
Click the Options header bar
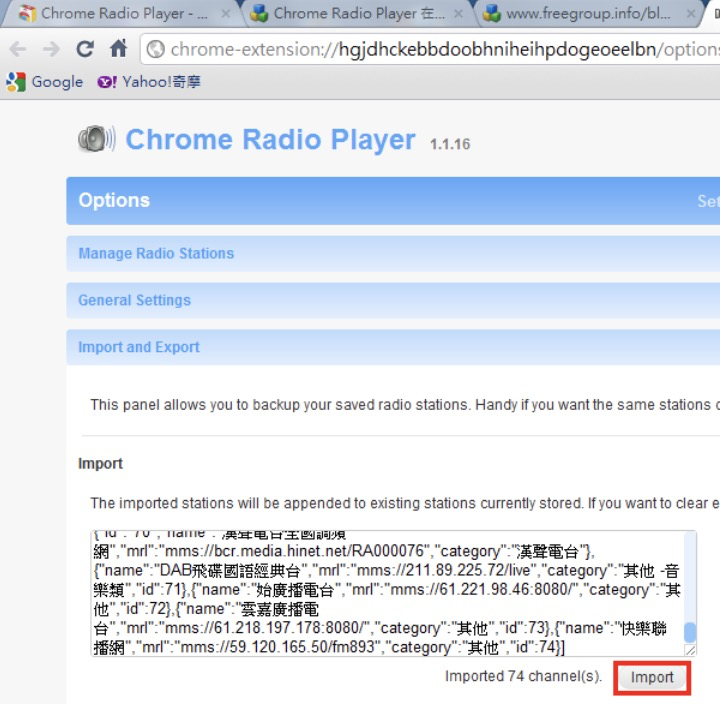click(393, 201)
